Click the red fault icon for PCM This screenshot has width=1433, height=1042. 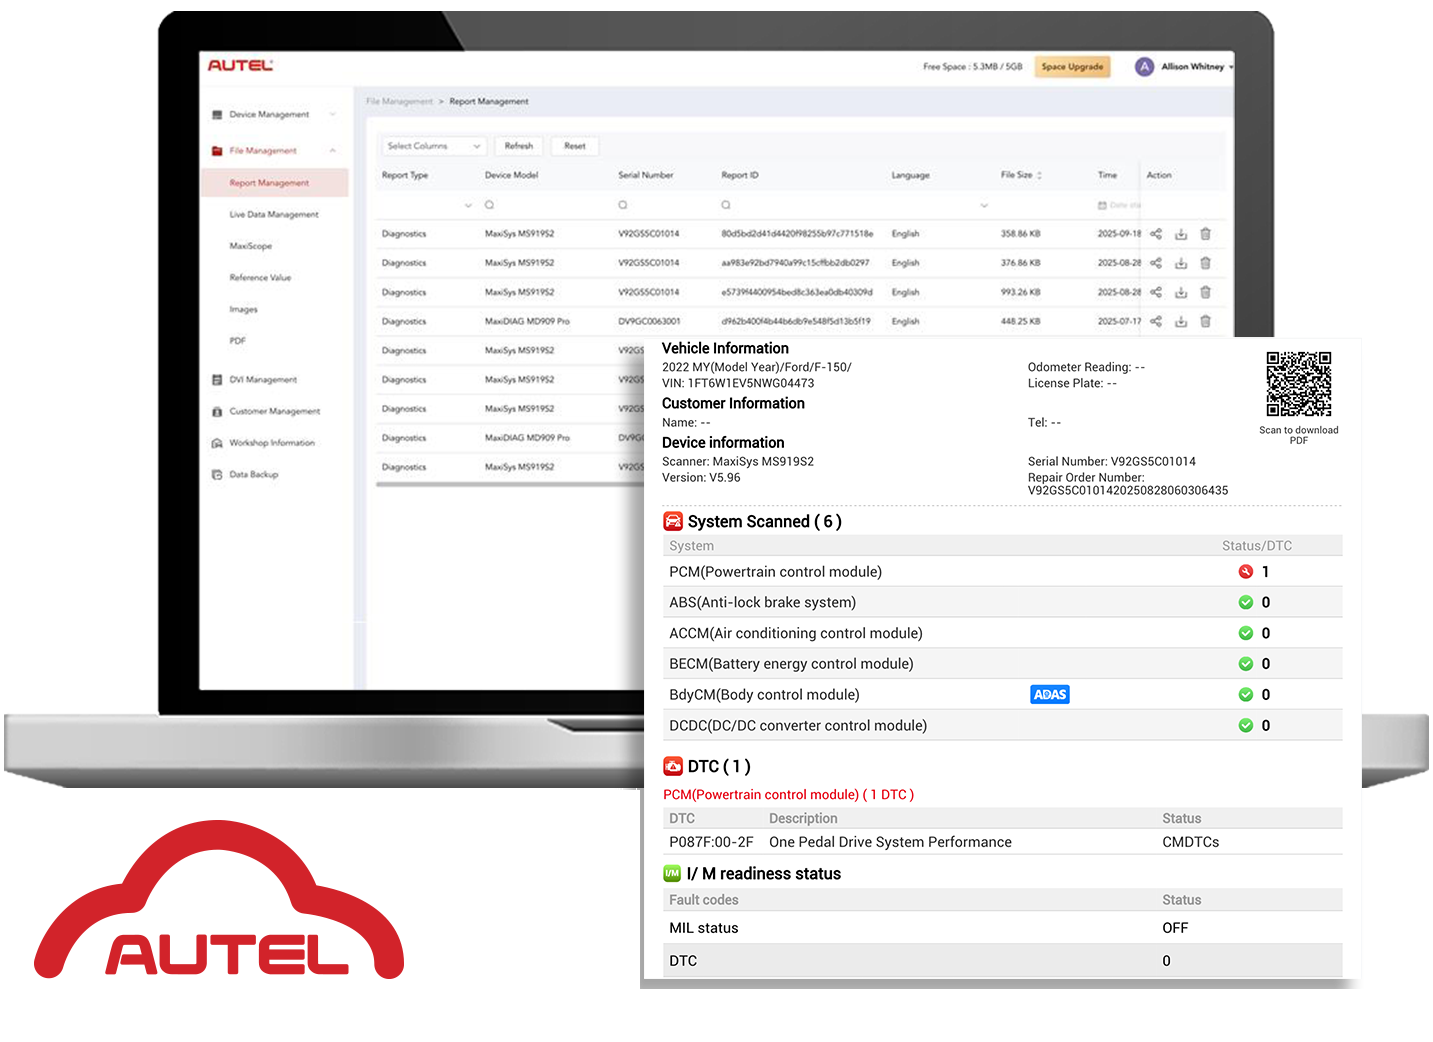[x=1246, y=572]
